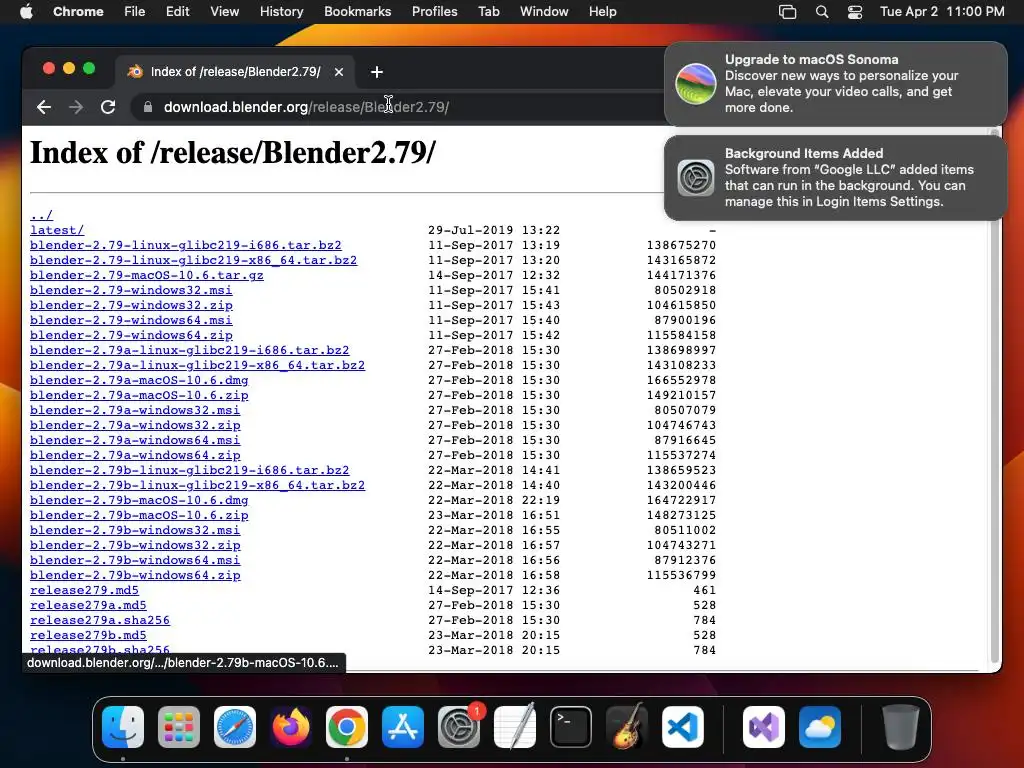Open Visual Studio Code from the dock
1024x768 pixels.
tap(683, 727)
